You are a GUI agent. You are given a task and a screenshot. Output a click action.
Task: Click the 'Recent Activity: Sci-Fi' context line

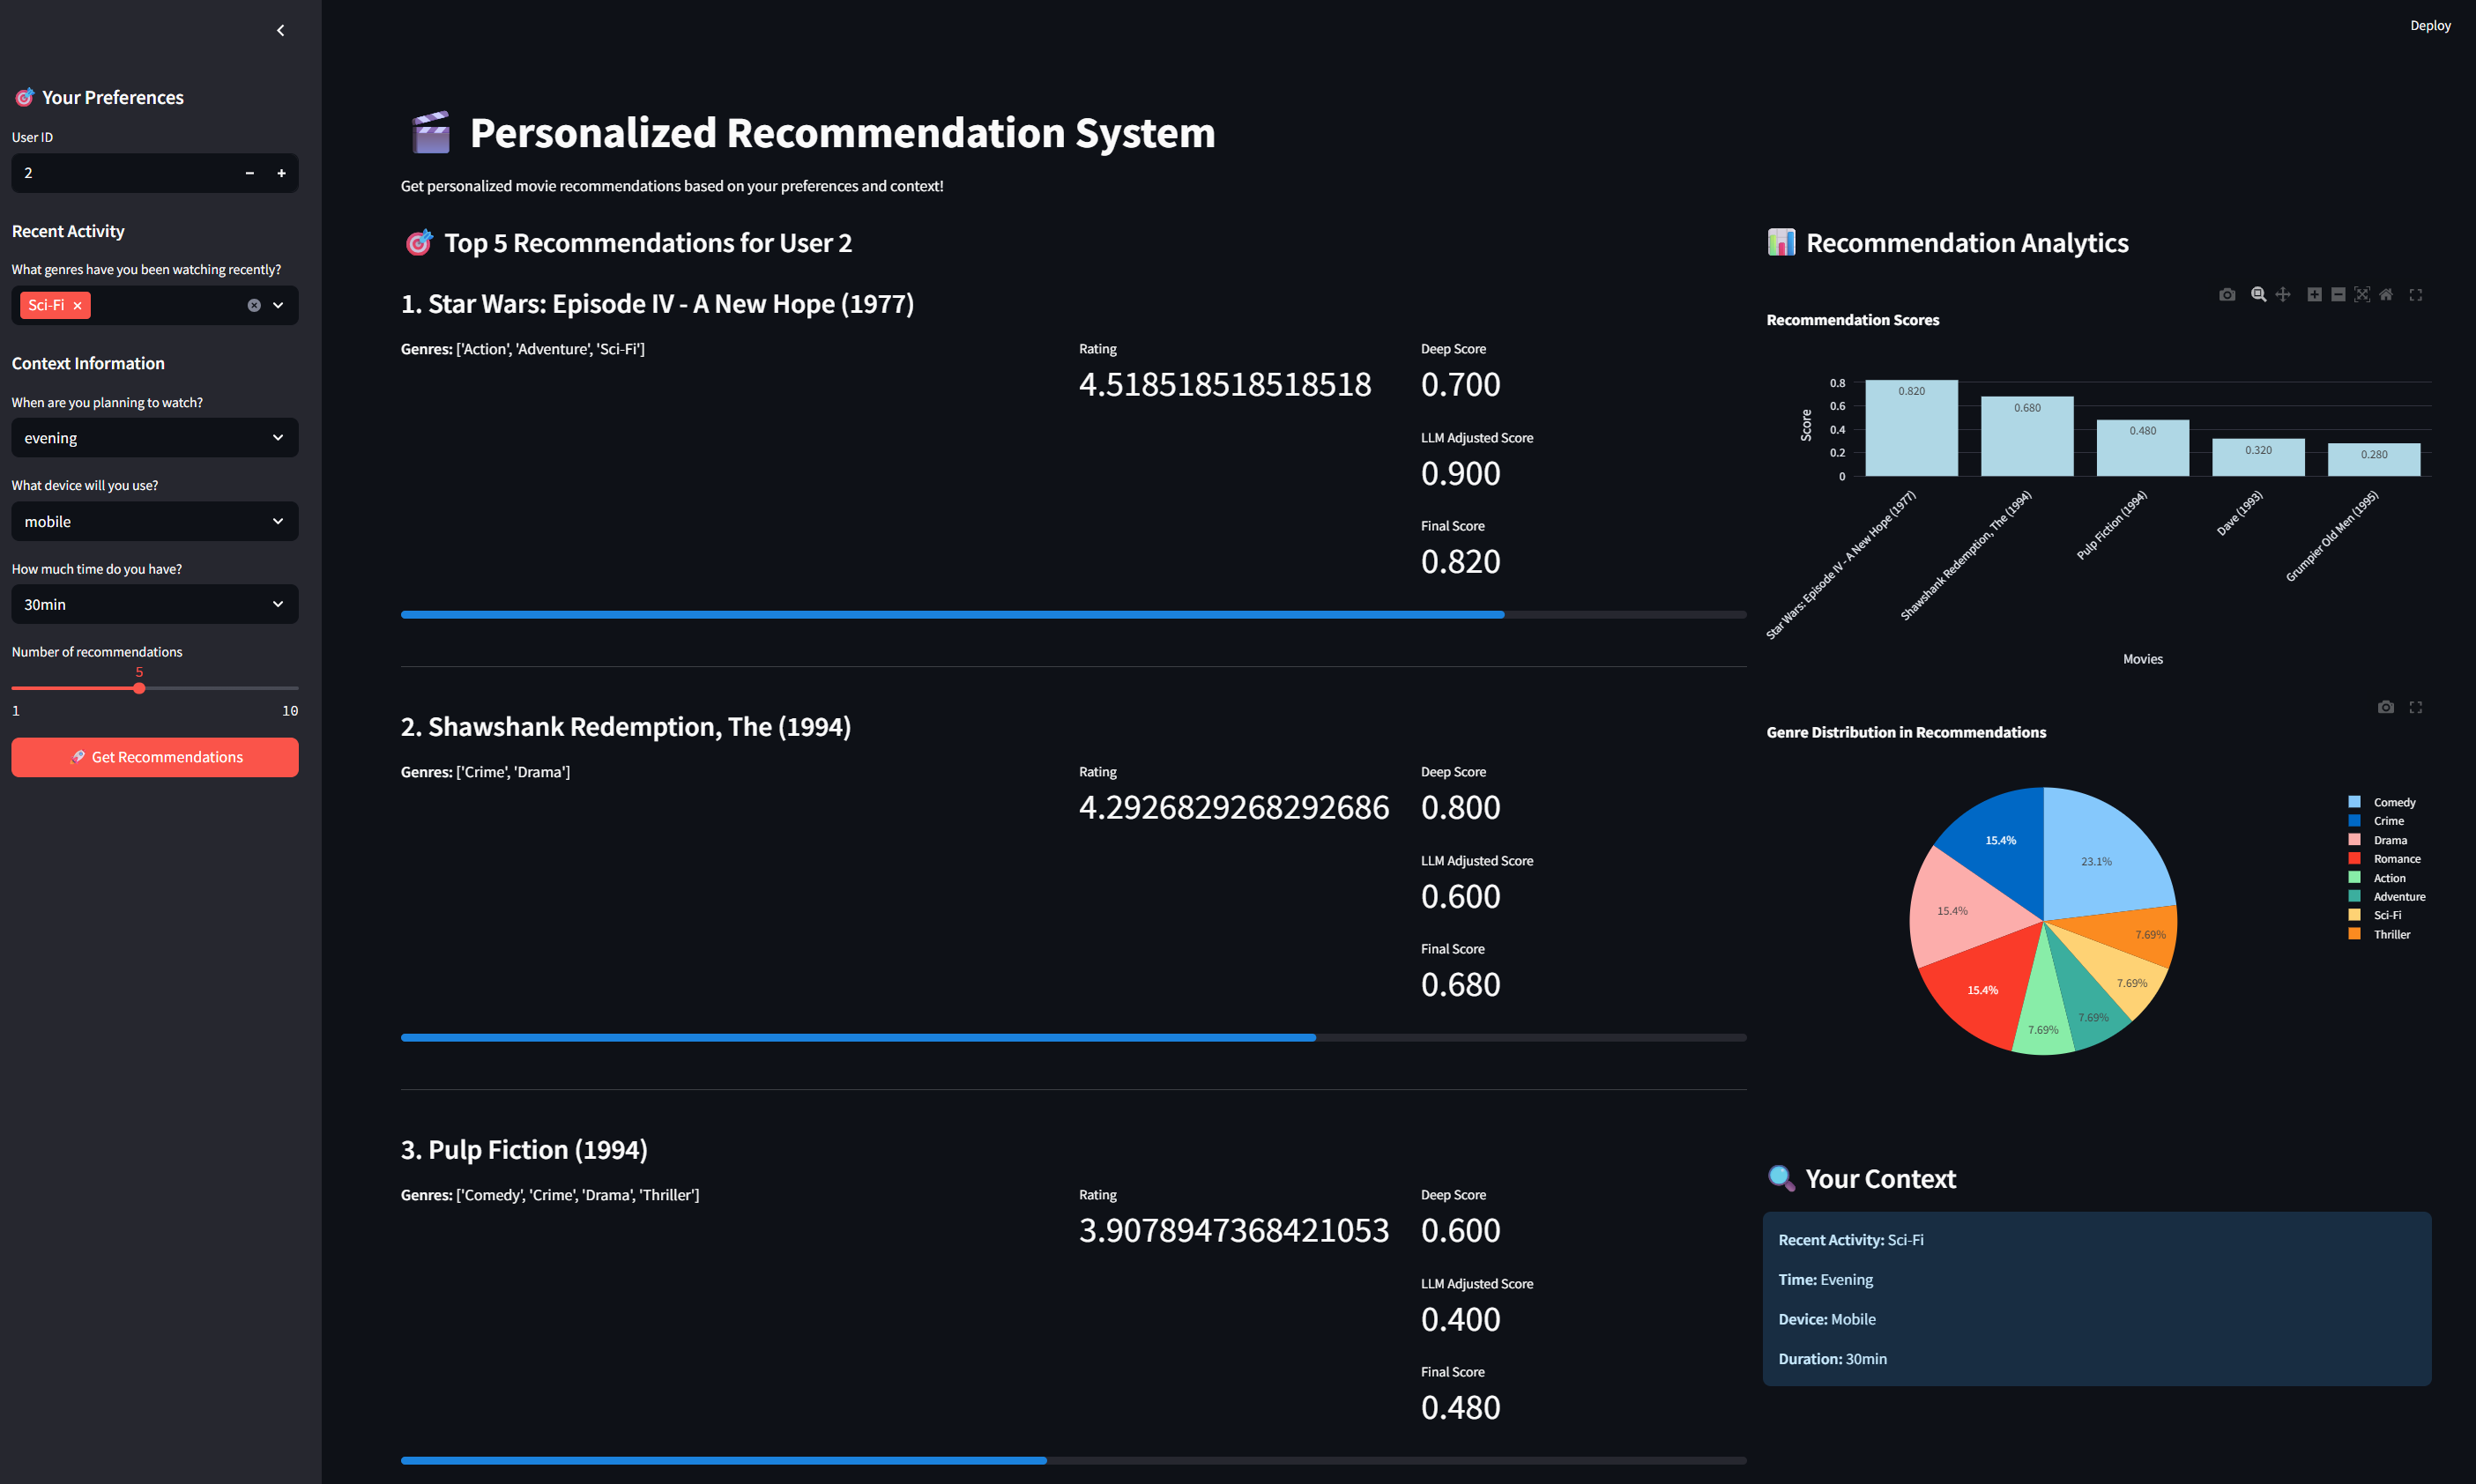click(1851, 1240)
